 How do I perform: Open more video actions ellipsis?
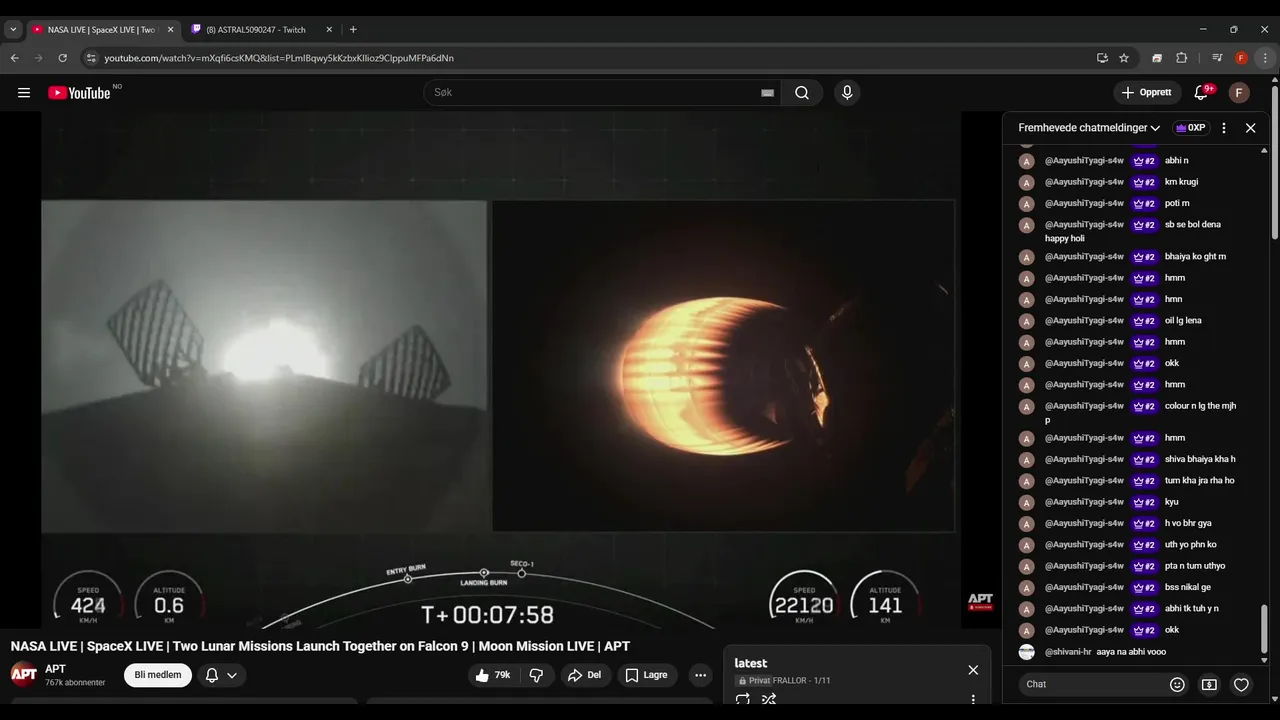[700, 675]
